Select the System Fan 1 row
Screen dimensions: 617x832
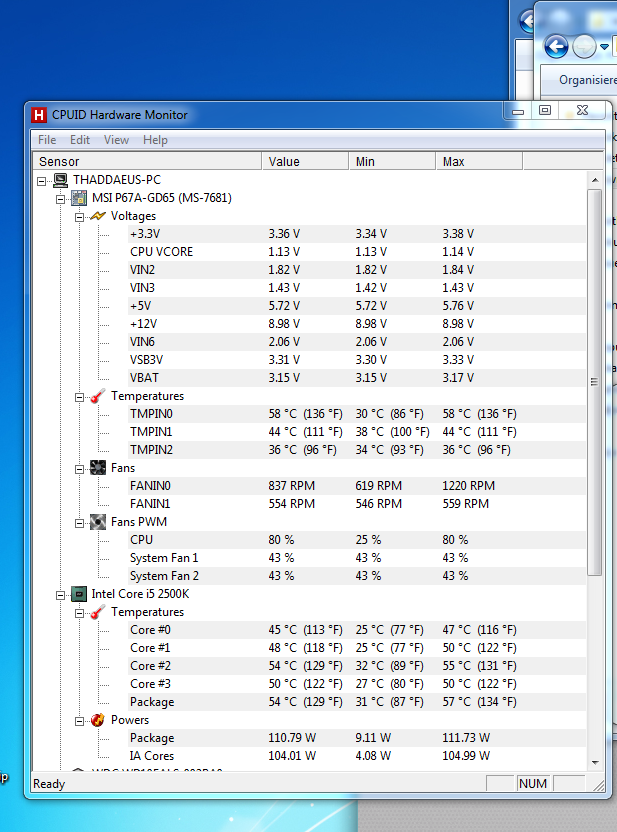click(358, 558)
